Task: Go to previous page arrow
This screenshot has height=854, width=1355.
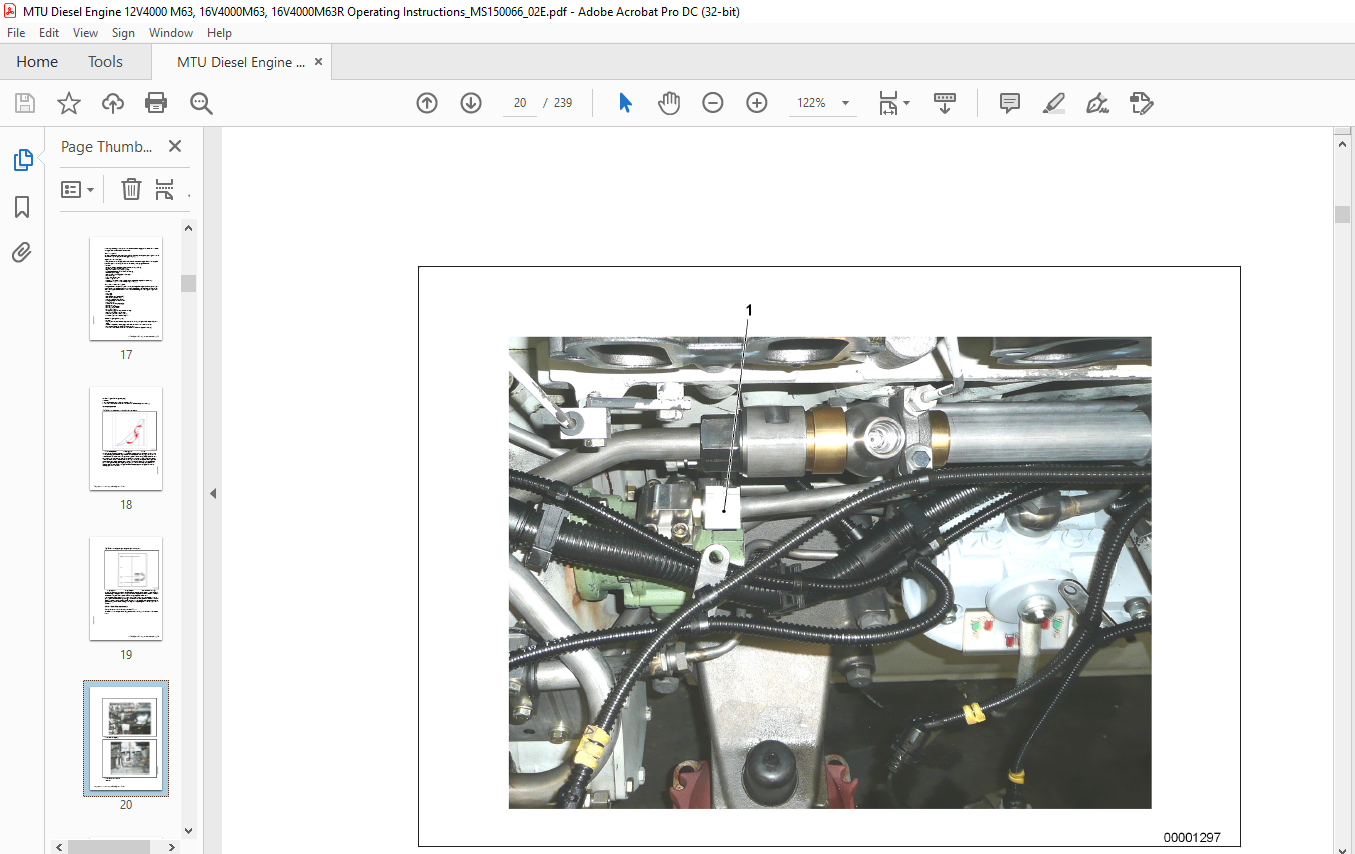Action: click(427, 103)
